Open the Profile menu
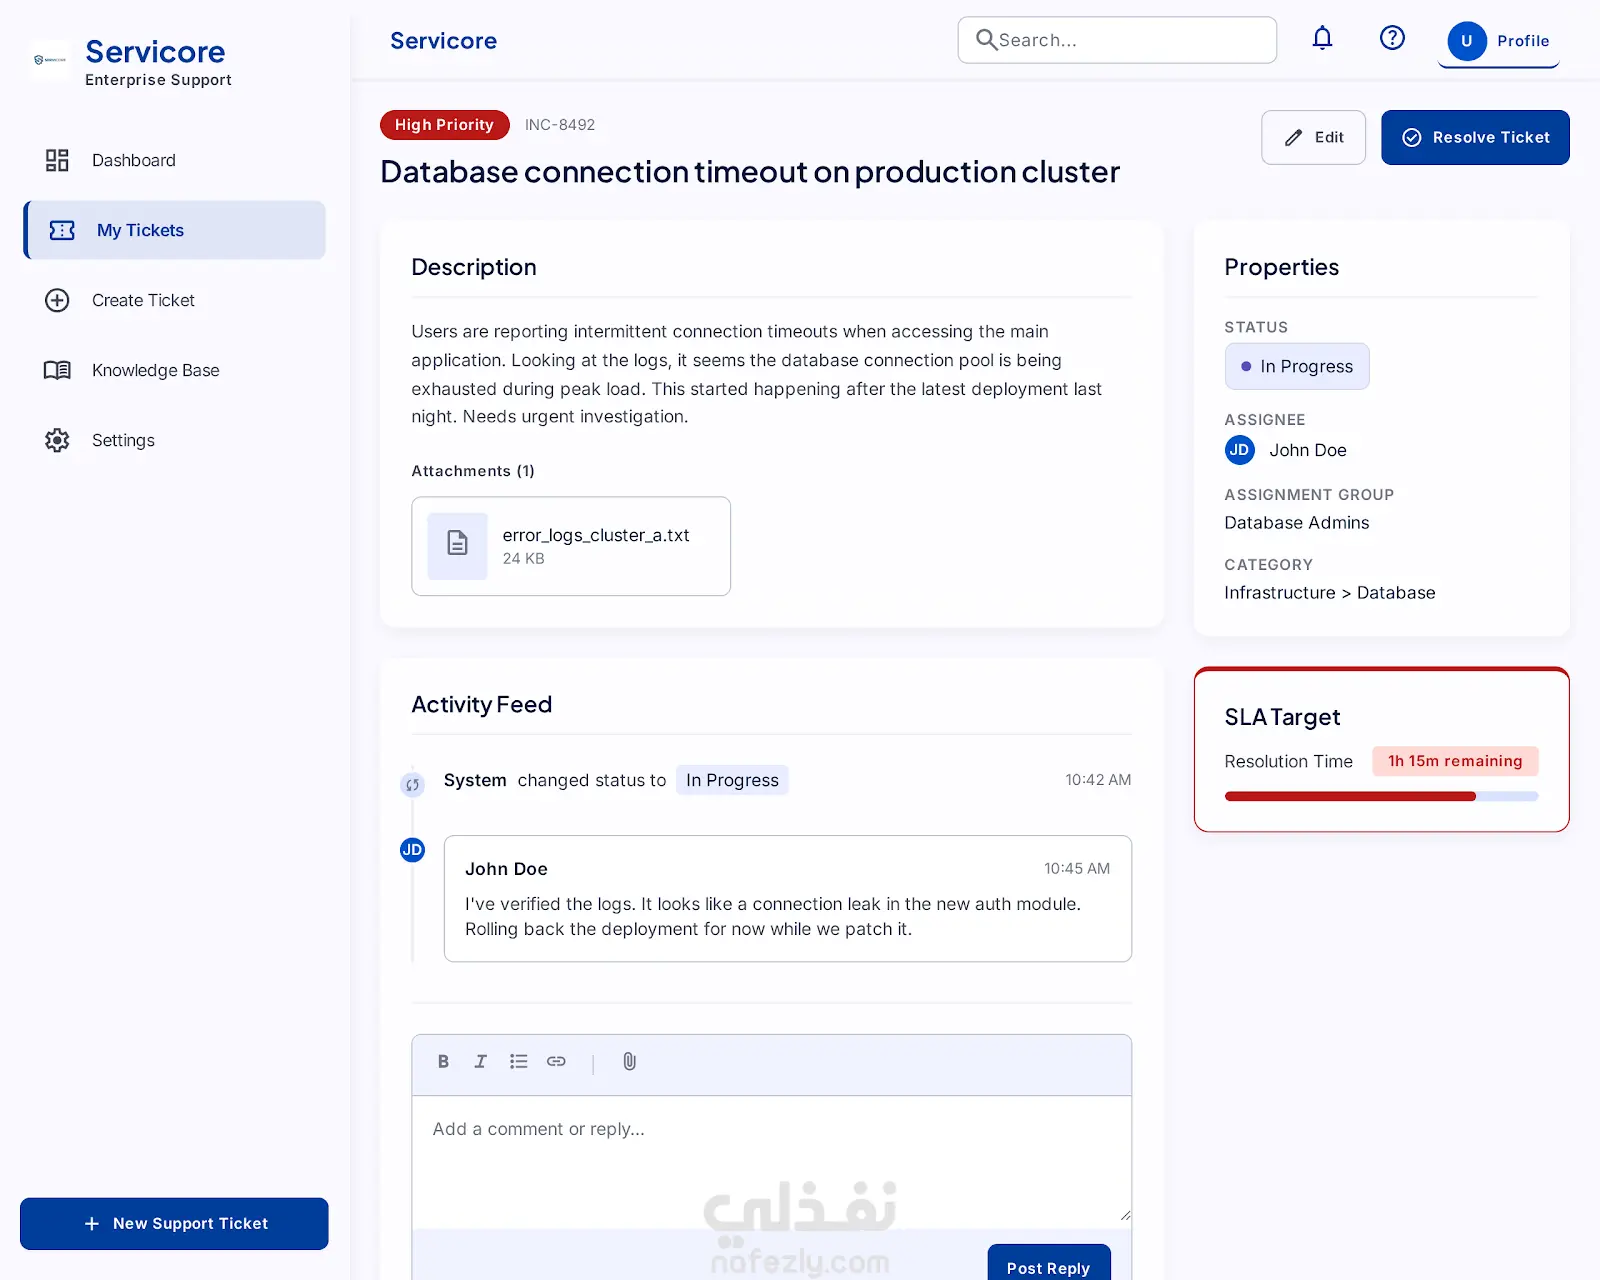Screen dimensions: 1600x1280 [x=1499, y=41]
